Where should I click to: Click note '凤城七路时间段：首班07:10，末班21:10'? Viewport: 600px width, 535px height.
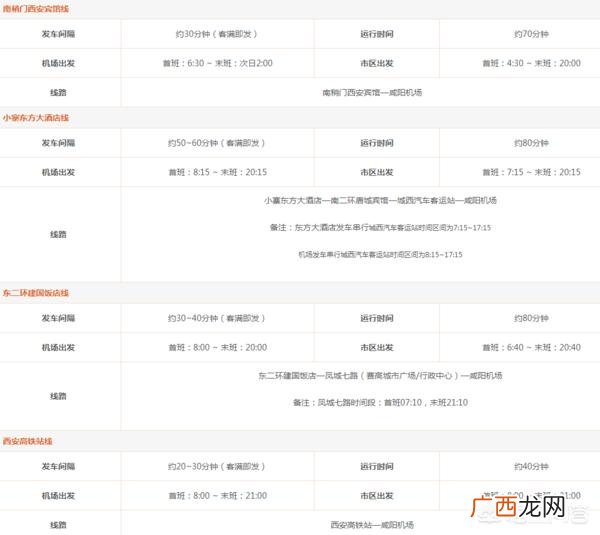(380, 403)
